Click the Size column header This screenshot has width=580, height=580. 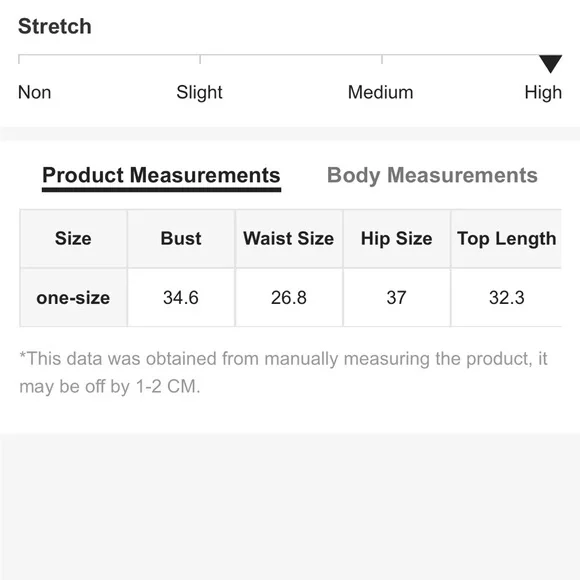coord(73,239)
